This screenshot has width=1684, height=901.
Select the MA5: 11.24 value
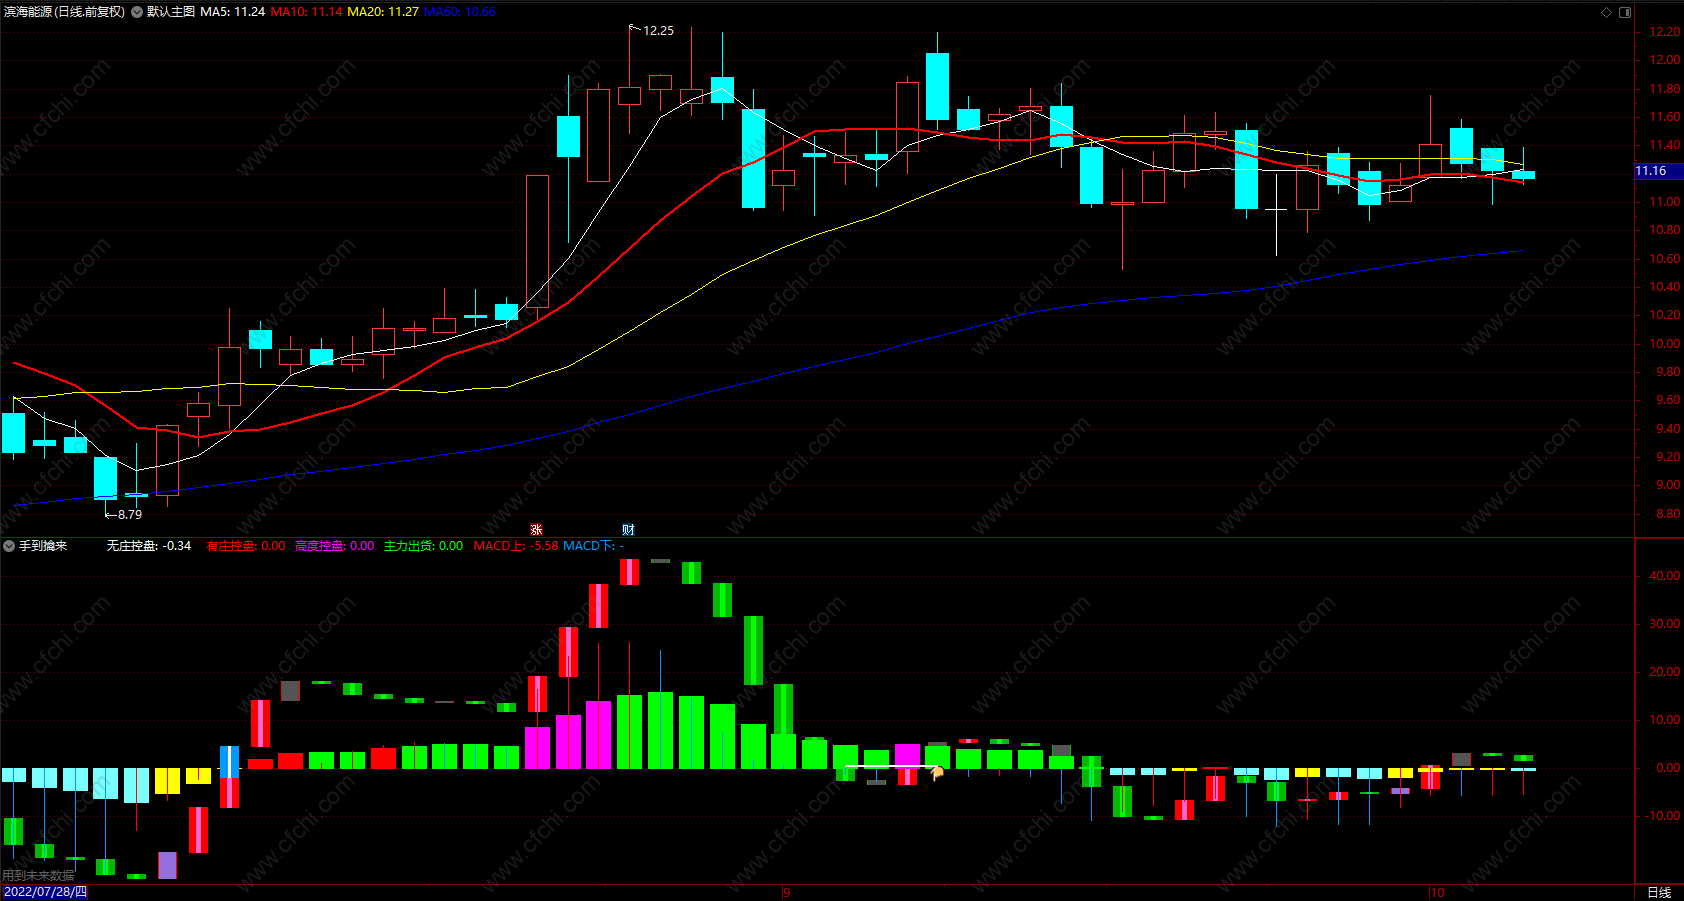233,12
